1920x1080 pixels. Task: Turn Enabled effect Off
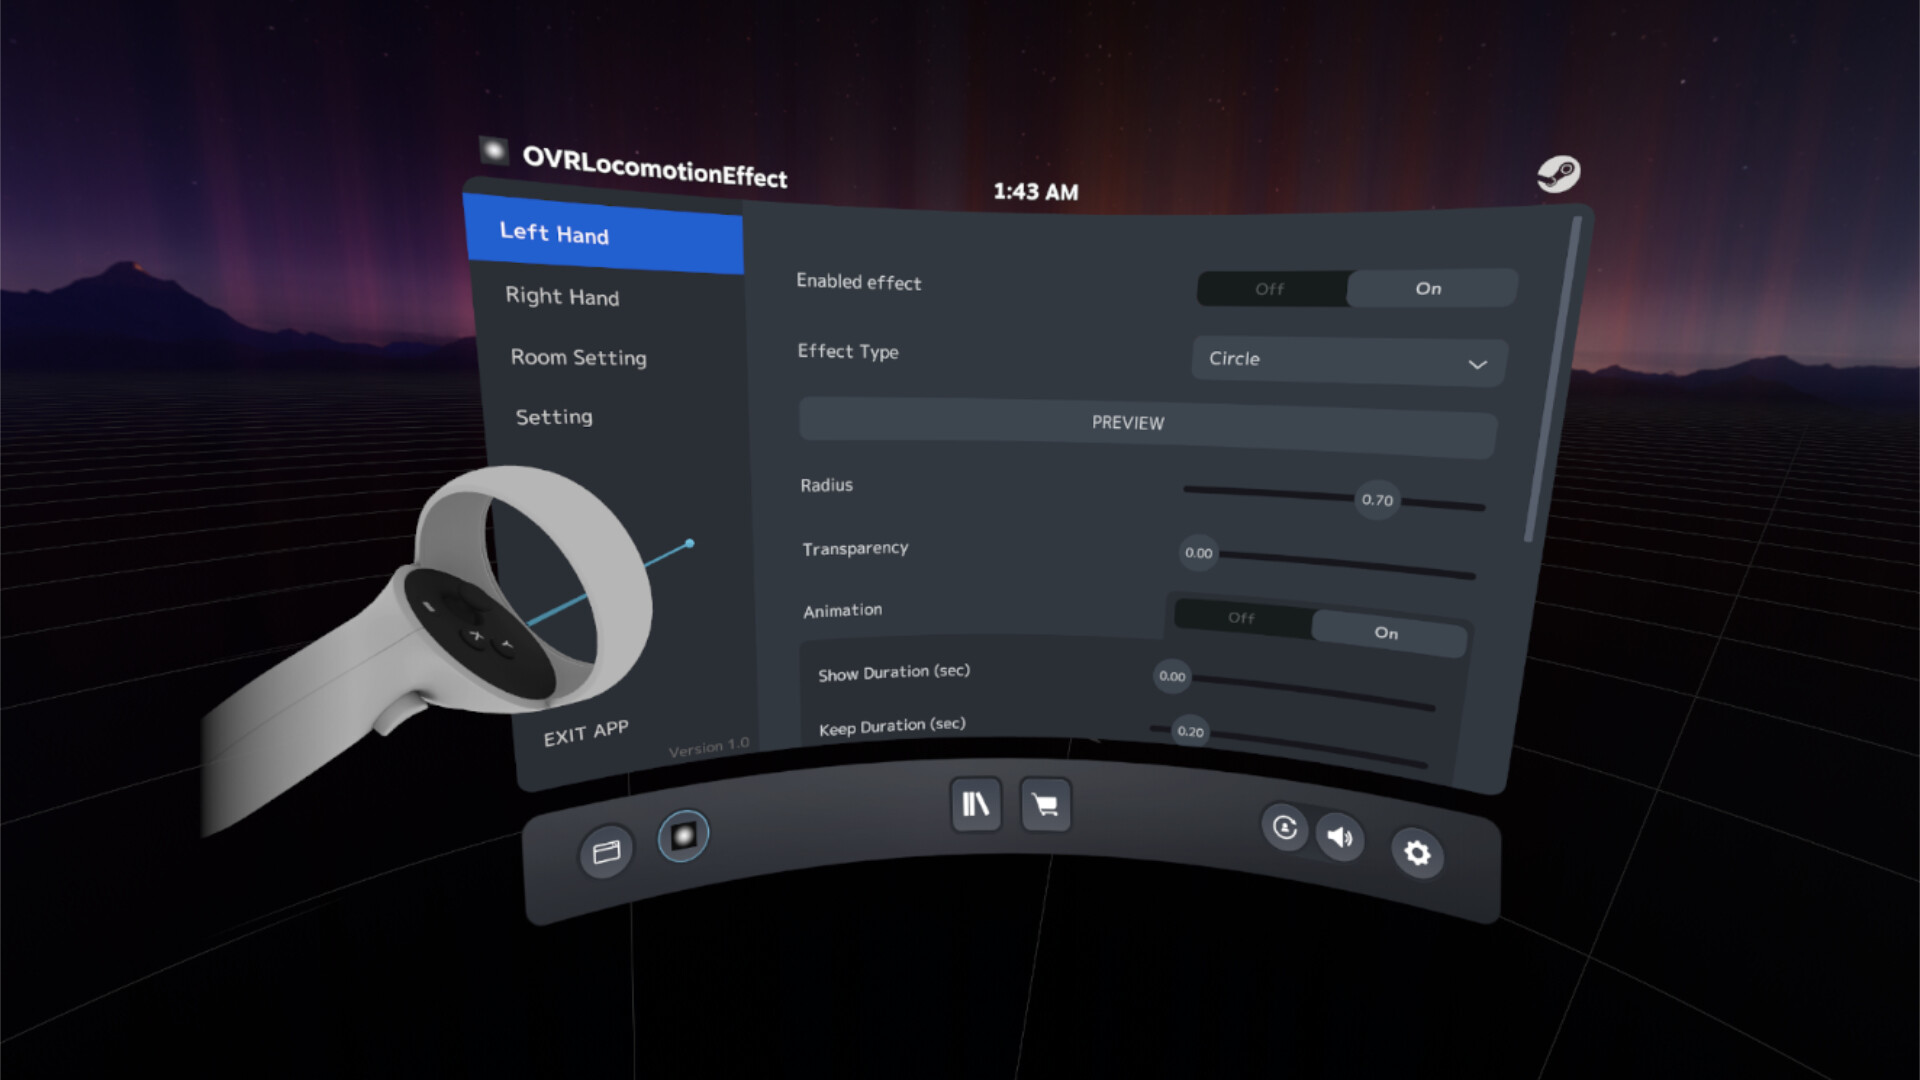coord(1270,289)
